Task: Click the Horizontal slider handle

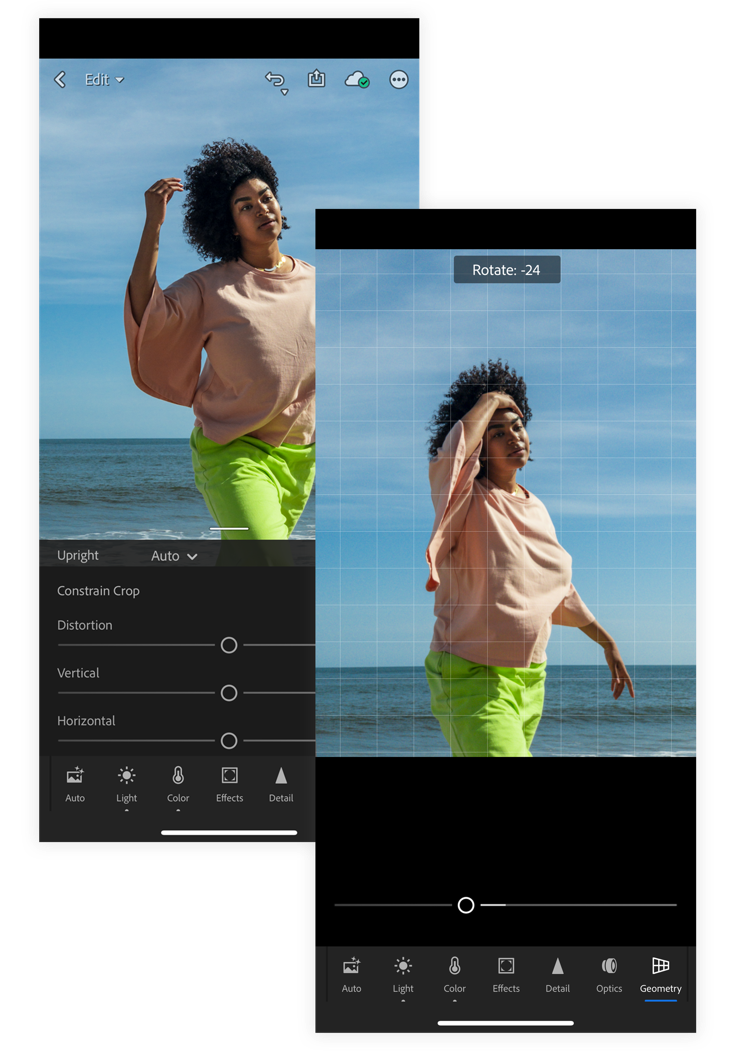Action: pyautogui.click(x=229, y=741)
